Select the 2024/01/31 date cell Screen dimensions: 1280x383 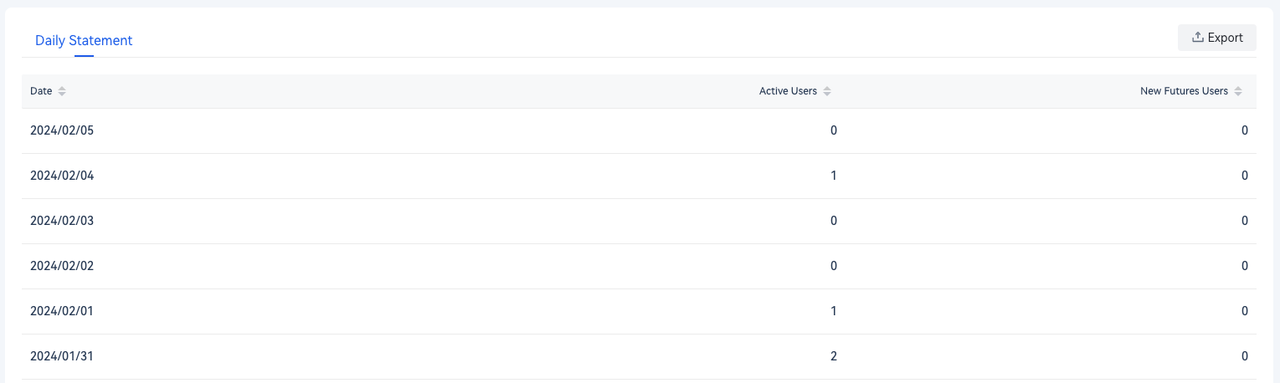[62, 356]
